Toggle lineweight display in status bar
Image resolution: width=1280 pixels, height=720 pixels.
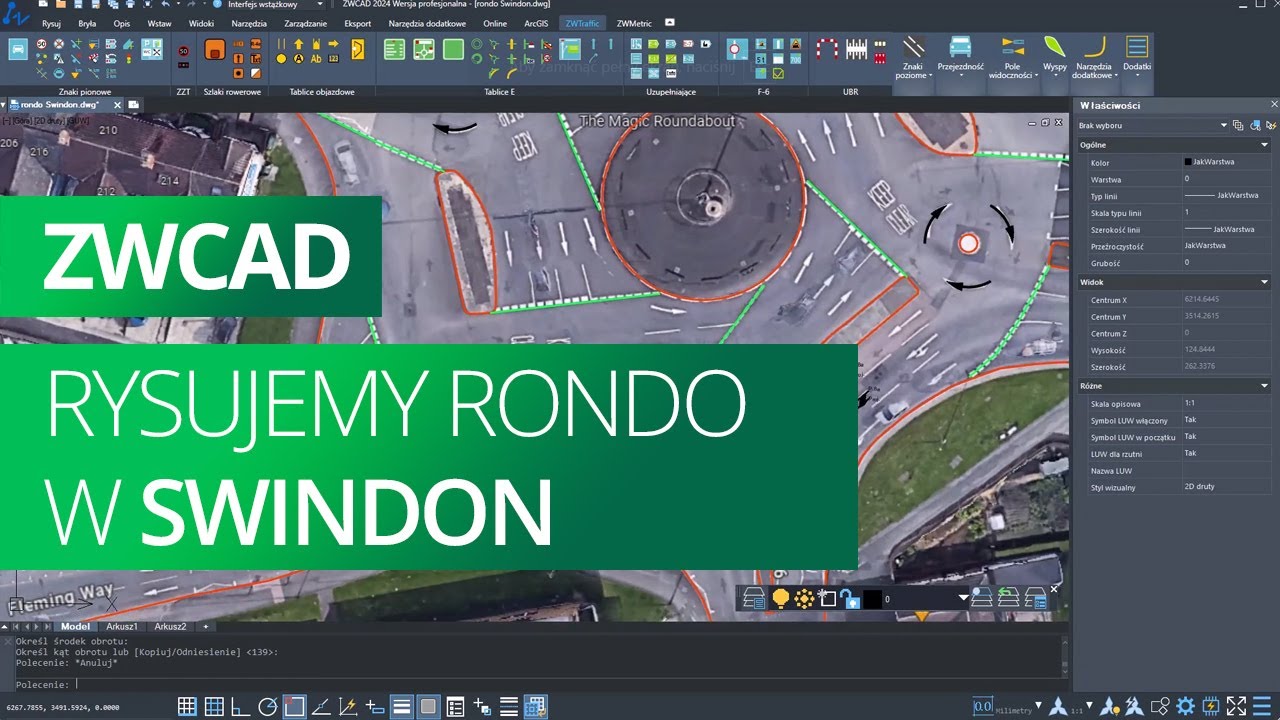[x=402, y=706]
